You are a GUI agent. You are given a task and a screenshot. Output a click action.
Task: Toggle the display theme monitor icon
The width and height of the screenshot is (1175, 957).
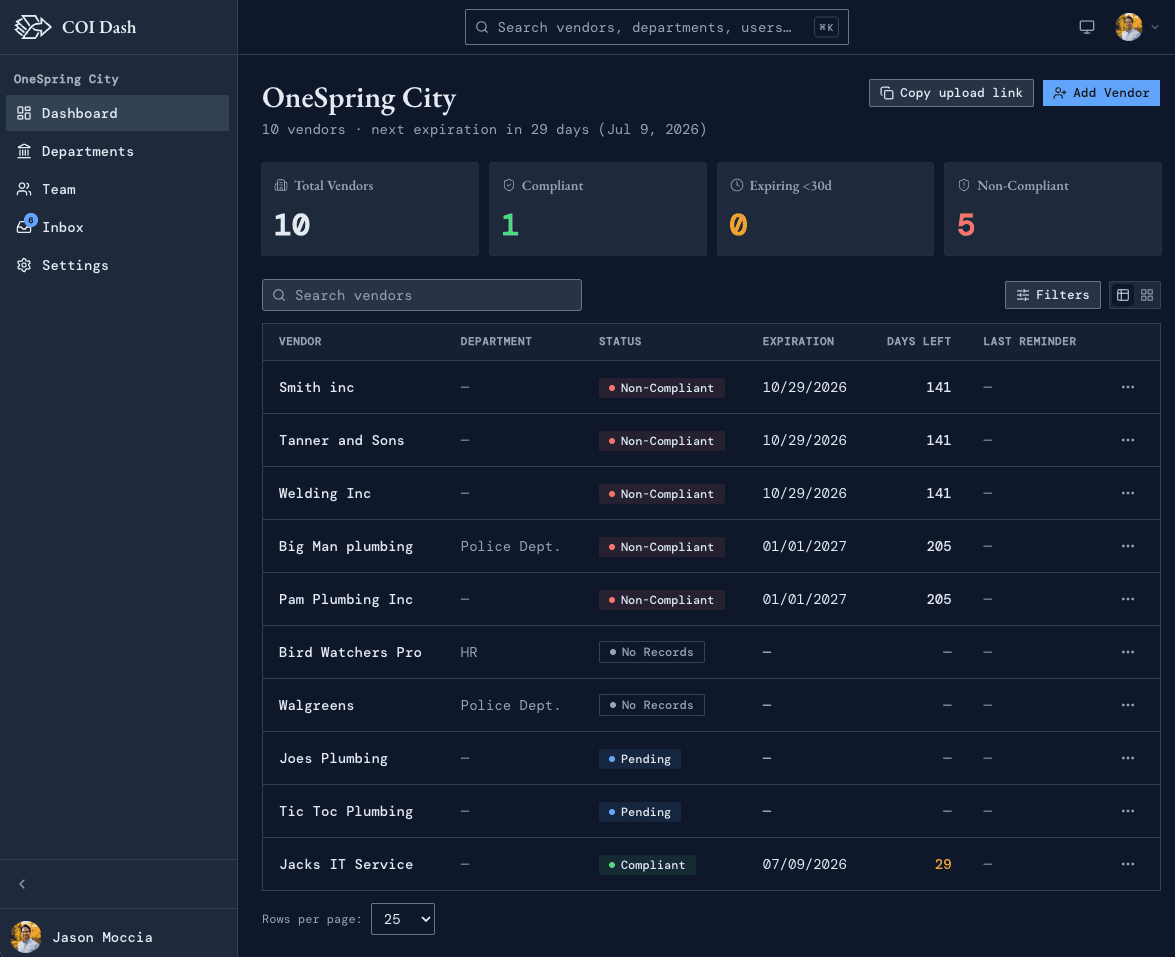pyautogui.click(x=1087, y=27)
